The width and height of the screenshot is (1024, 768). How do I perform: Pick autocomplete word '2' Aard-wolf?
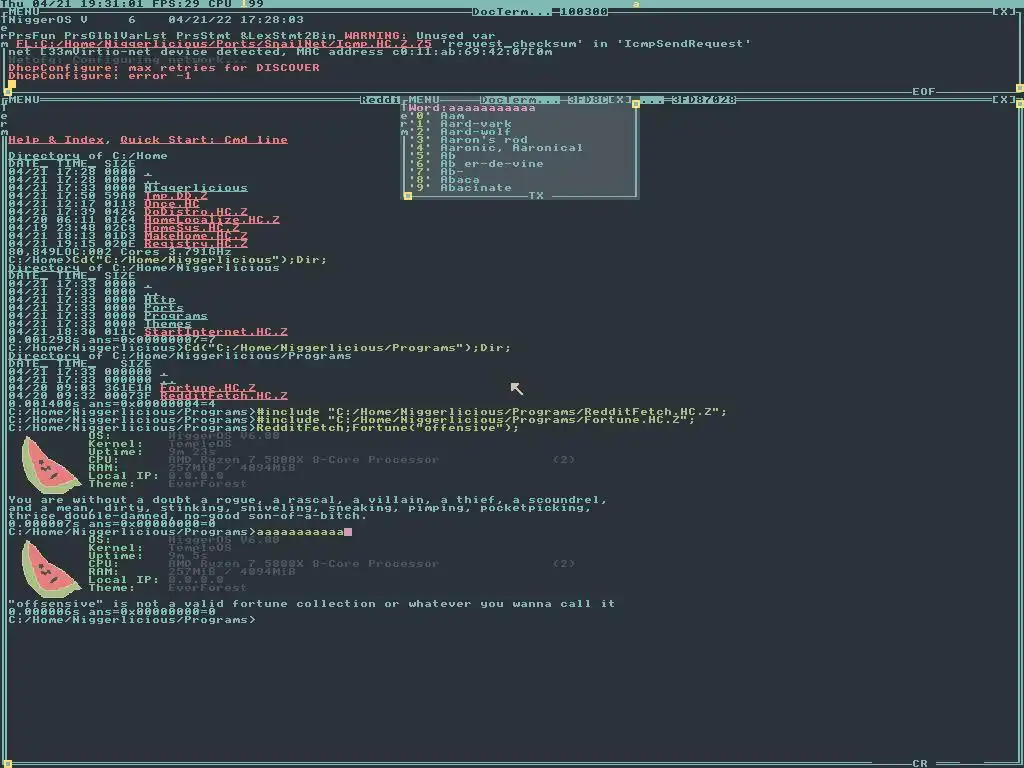click(x=460, y=132)
